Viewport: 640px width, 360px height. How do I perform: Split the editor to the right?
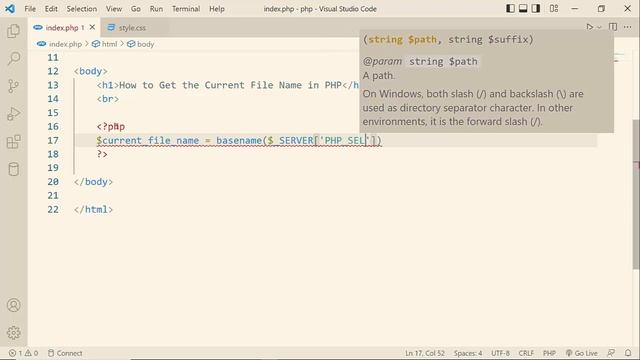[x=613, y=27]
